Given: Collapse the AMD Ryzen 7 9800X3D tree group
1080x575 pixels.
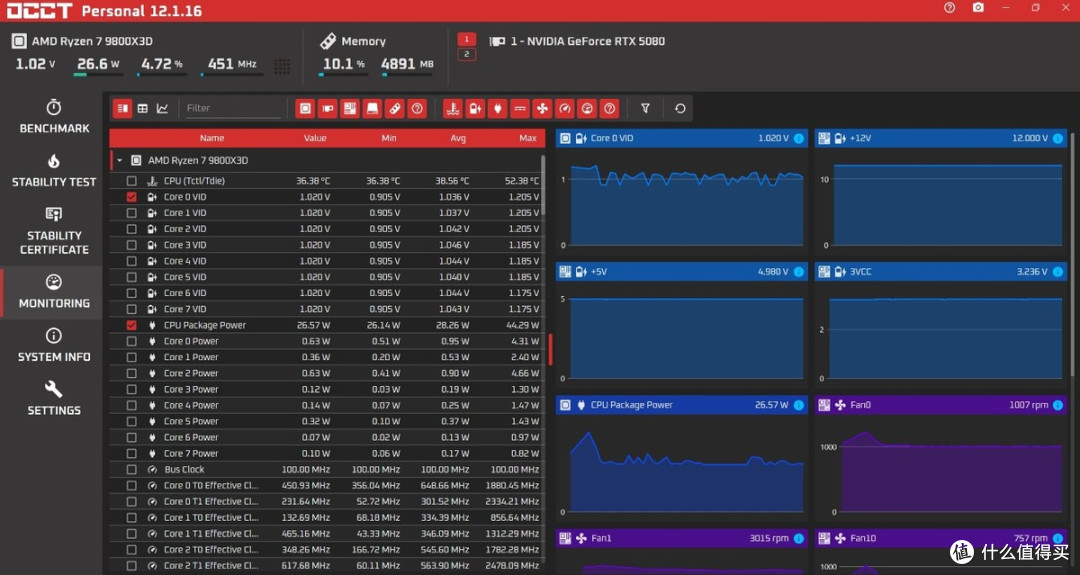Looking at the screenshot, I should pyautogui.click(x=119, y=160).
